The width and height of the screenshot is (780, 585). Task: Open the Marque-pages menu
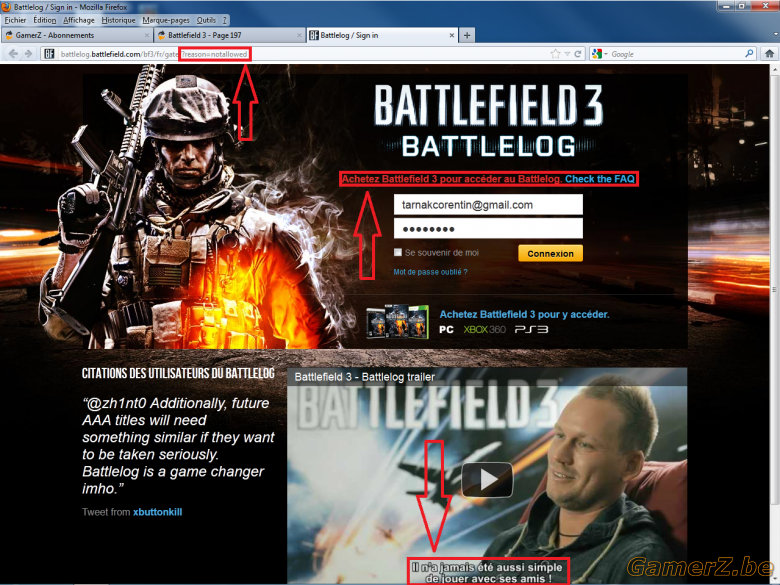click(166, 20)
